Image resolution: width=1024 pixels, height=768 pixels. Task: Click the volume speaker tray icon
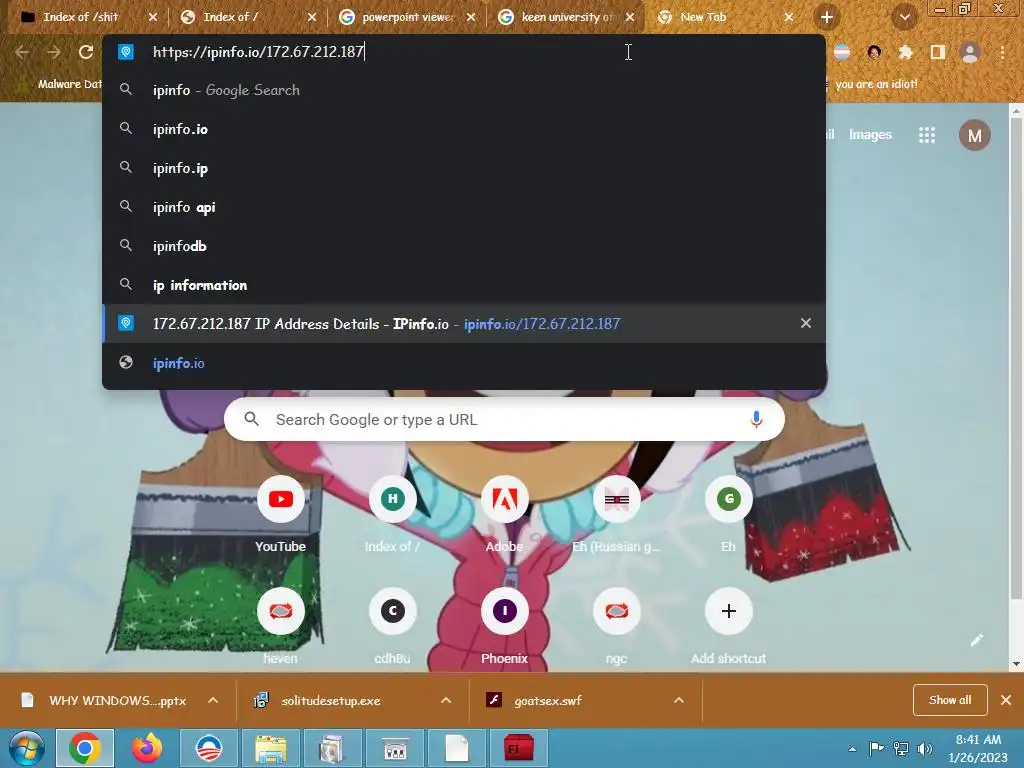pos(925,749)
